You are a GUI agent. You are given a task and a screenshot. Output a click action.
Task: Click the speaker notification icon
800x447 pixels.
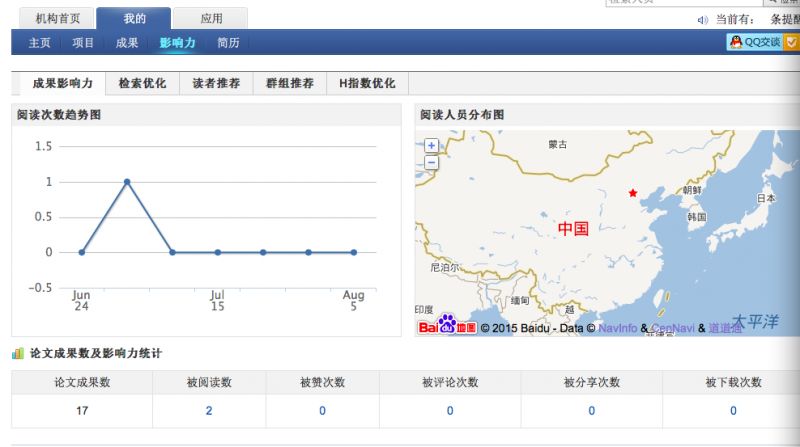click(x=703, y=20)
